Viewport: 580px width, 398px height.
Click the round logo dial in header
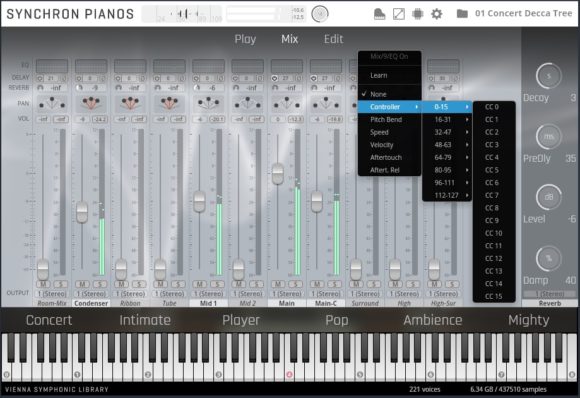(x=320, y=14)
